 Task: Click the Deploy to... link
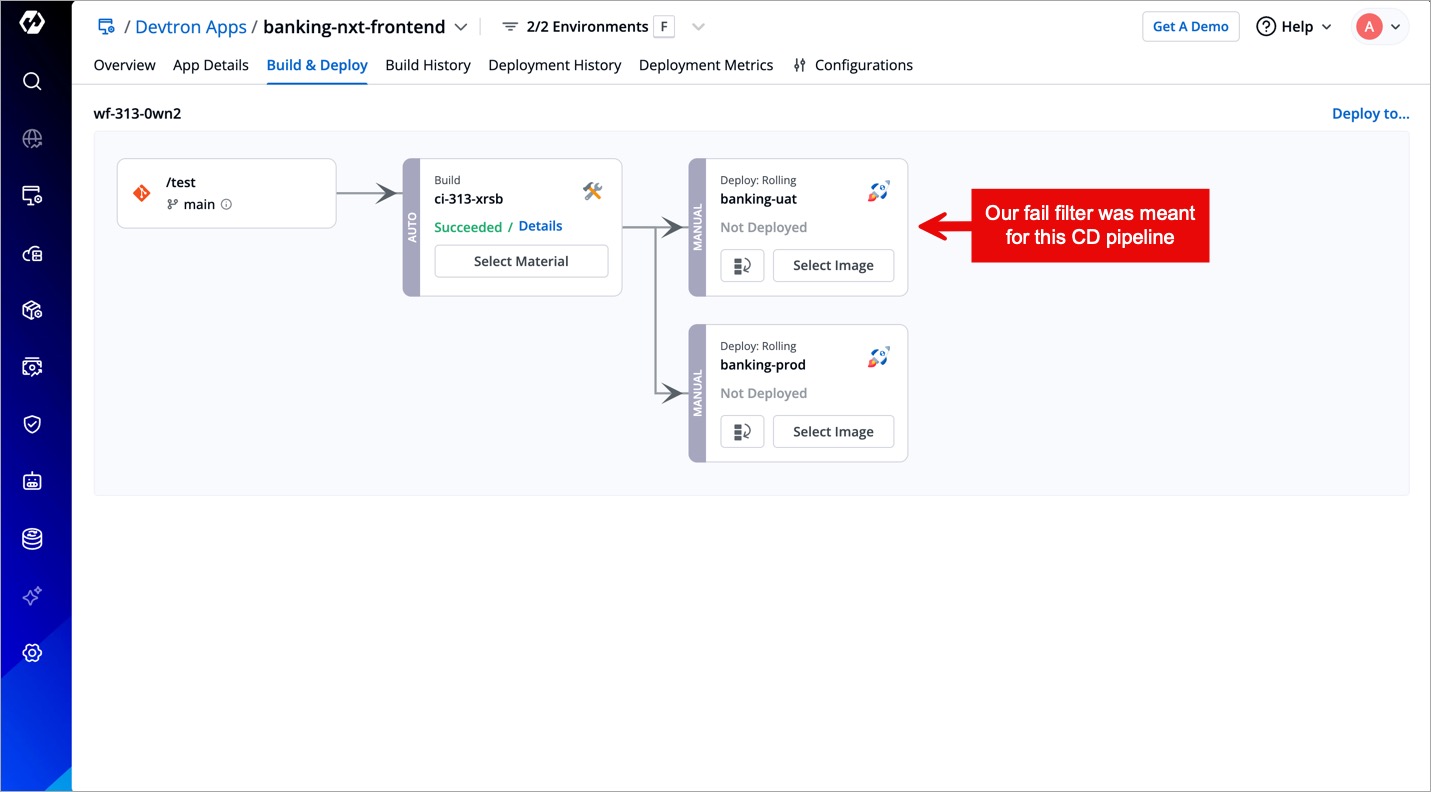[1370, 114]
